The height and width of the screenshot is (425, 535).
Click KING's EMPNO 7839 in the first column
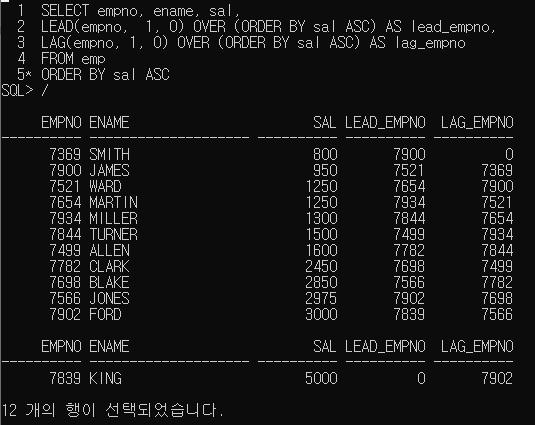(65, 378)
